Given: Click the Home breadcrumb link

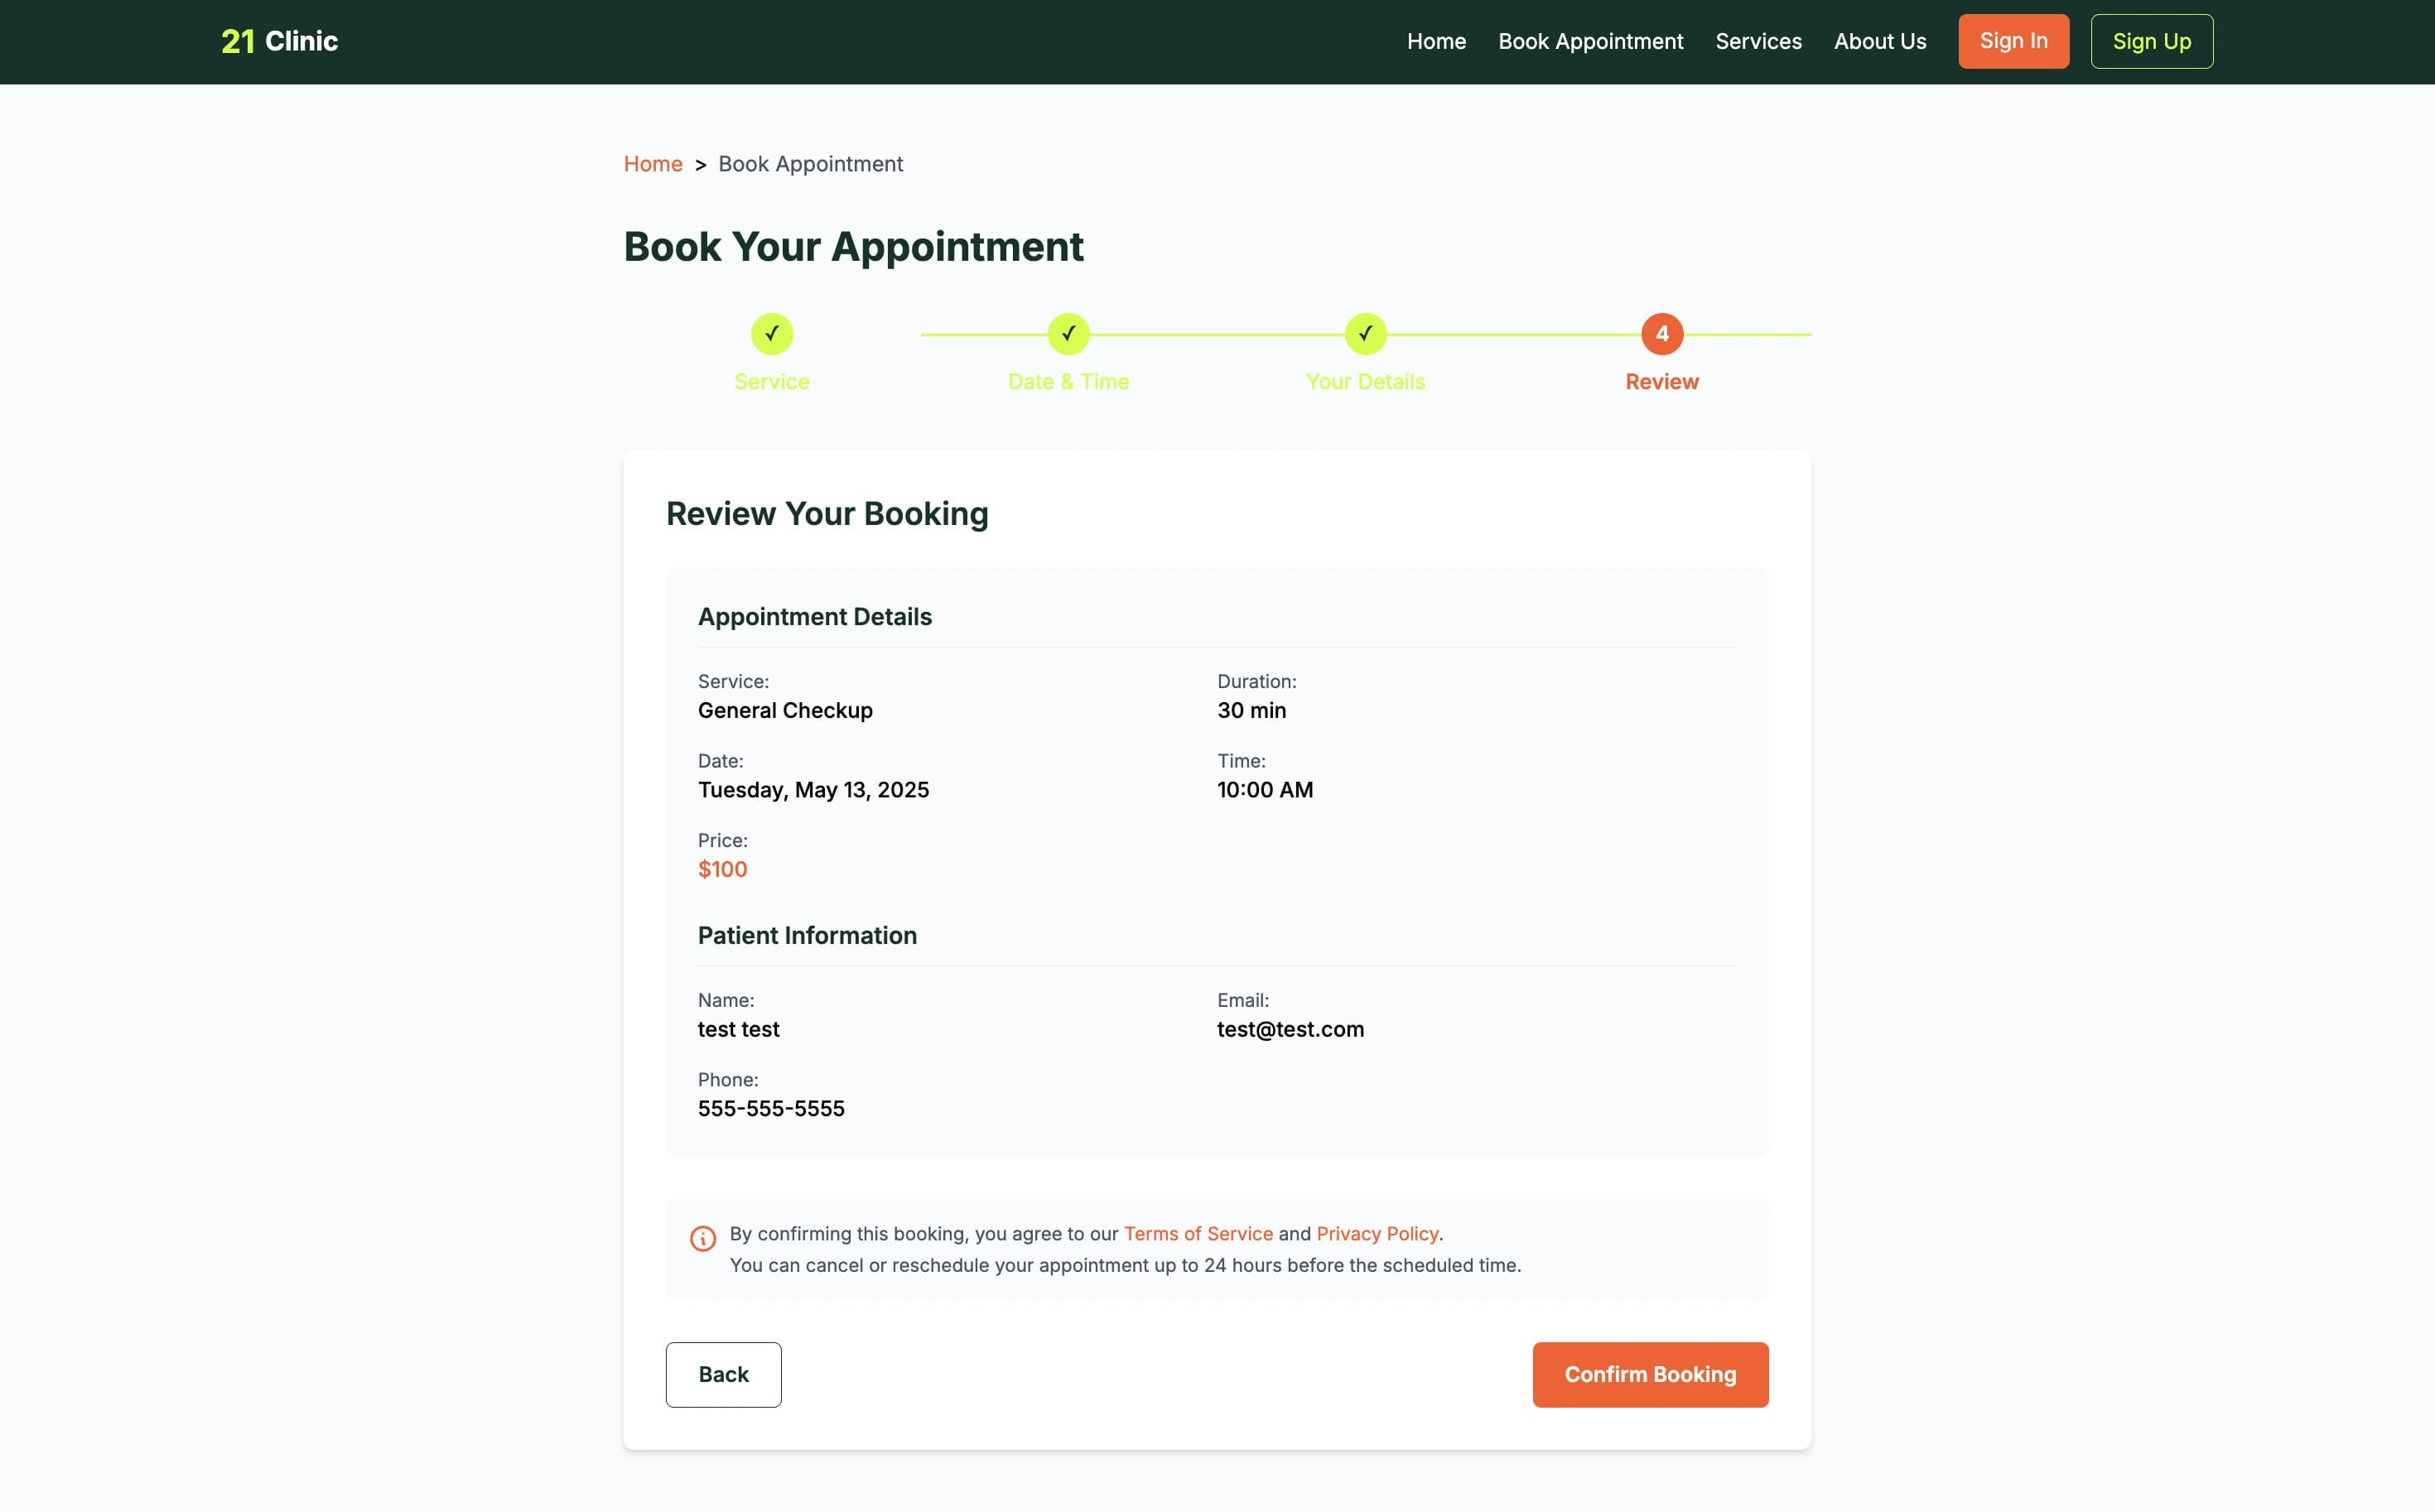Looking at the screenshot, I should [653, 163].
